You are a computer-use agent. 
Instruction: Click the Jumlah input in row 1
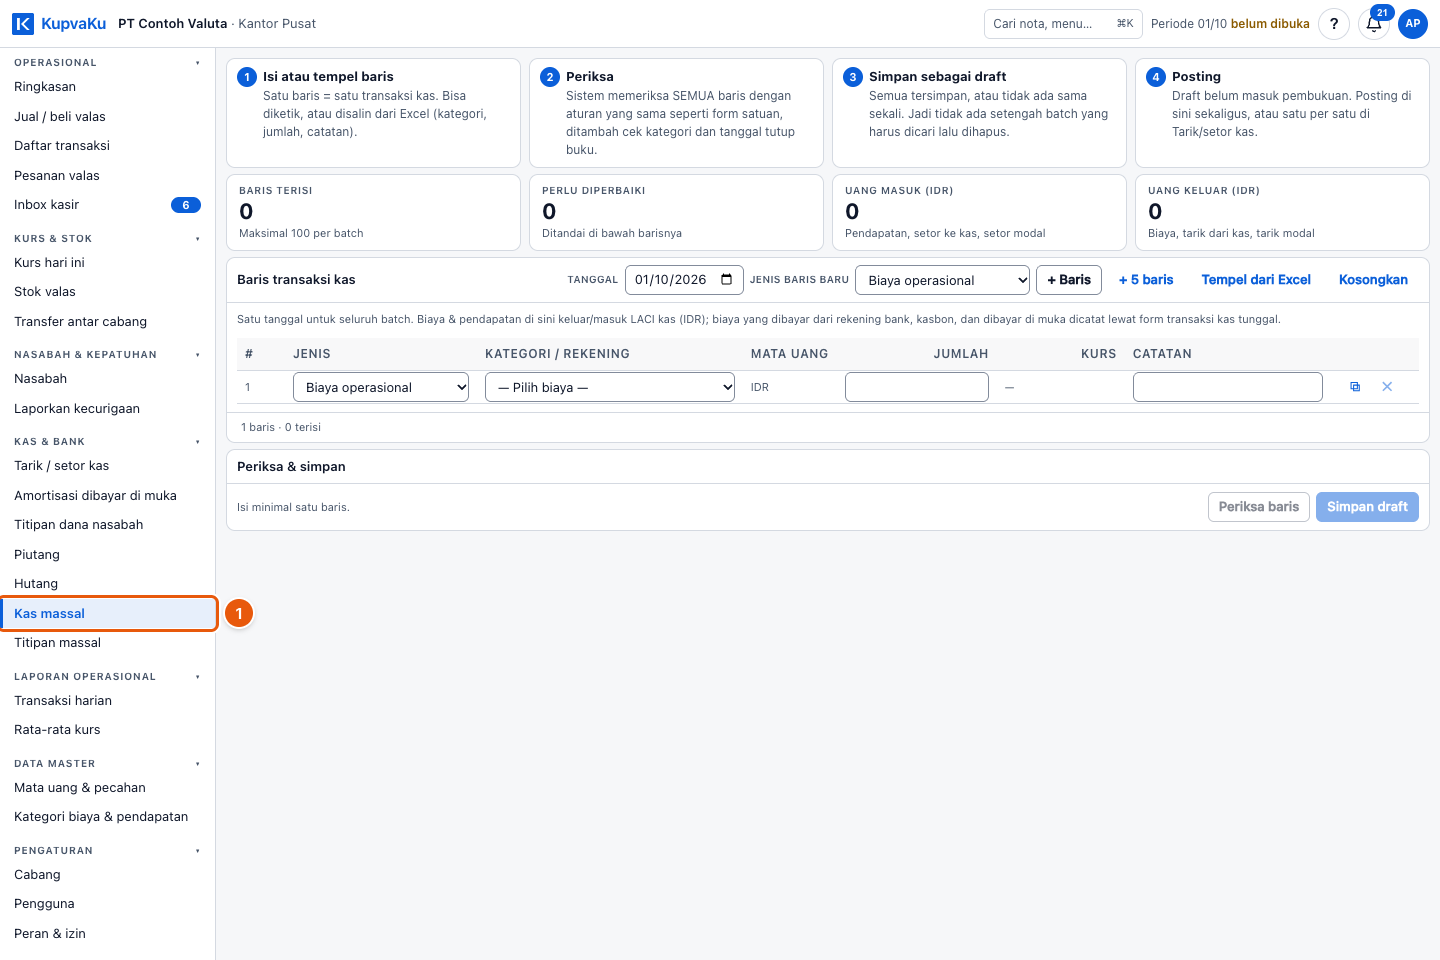pyautogui.click(x=917, y=387)
